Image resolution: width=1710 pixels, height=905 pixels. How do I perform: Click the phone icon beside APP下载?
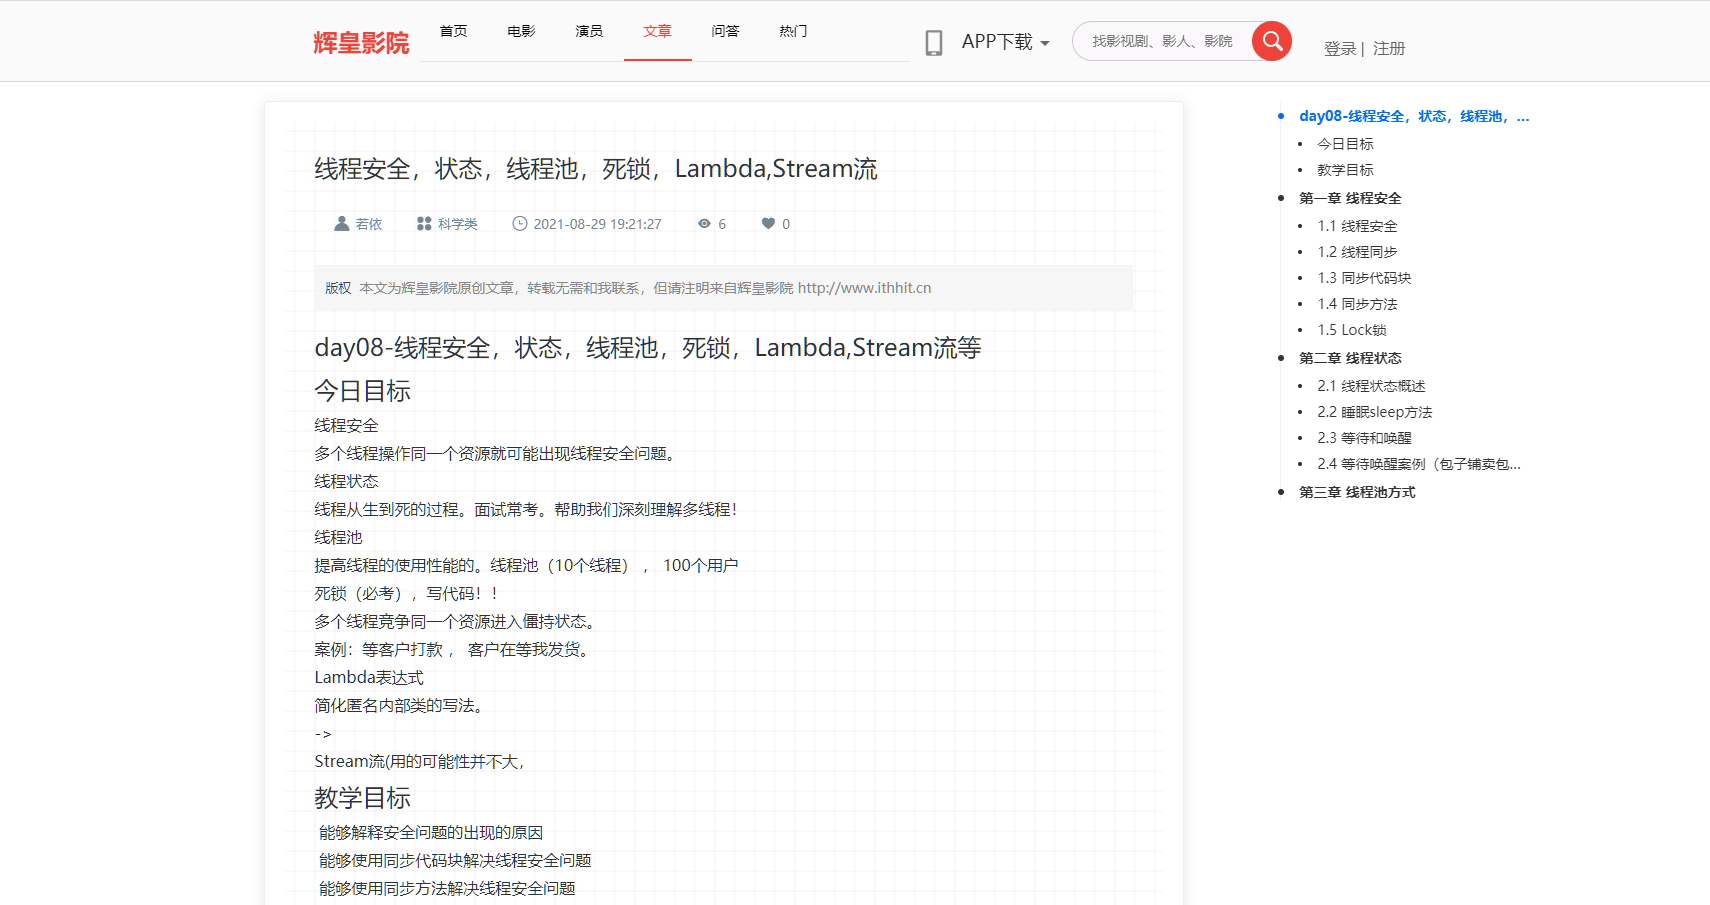(934, 41)
